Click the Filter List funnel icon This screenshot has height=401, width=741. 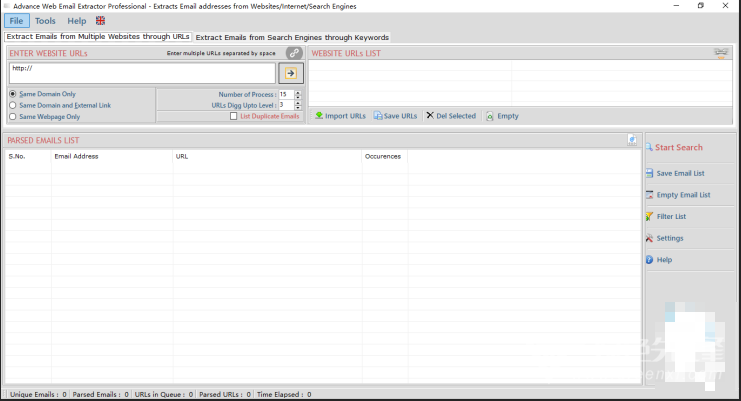(x=649, y=216)
